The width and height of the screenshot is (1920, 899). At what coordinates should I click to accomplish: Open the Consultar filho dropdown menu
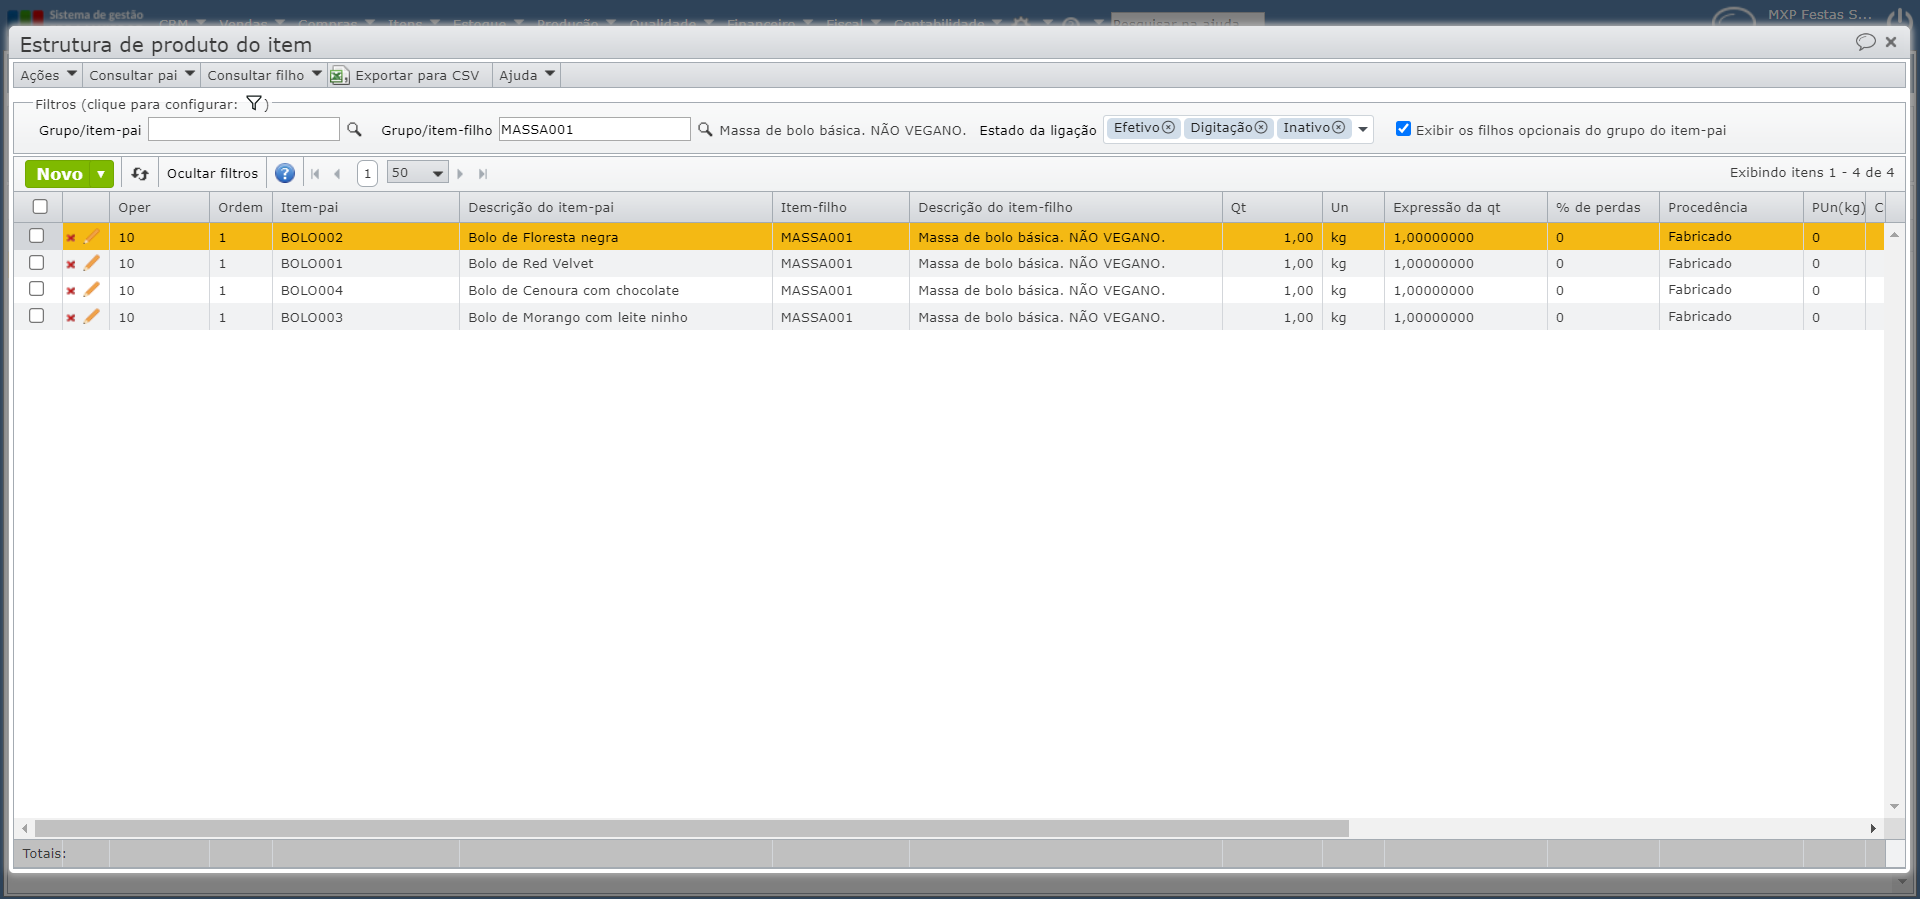(264, 75)
